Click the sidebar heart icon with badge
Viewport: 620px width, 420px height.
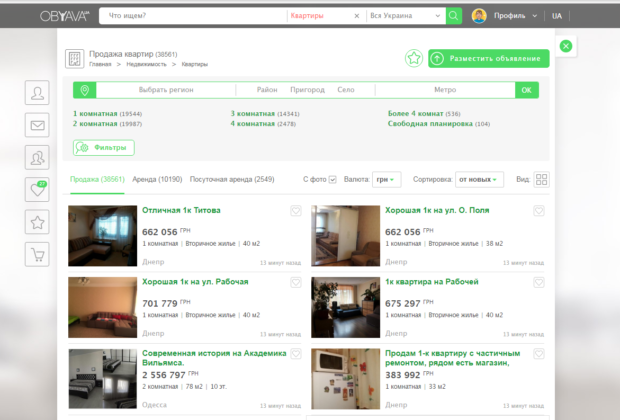pyautogui.click(x=38, y=189)
